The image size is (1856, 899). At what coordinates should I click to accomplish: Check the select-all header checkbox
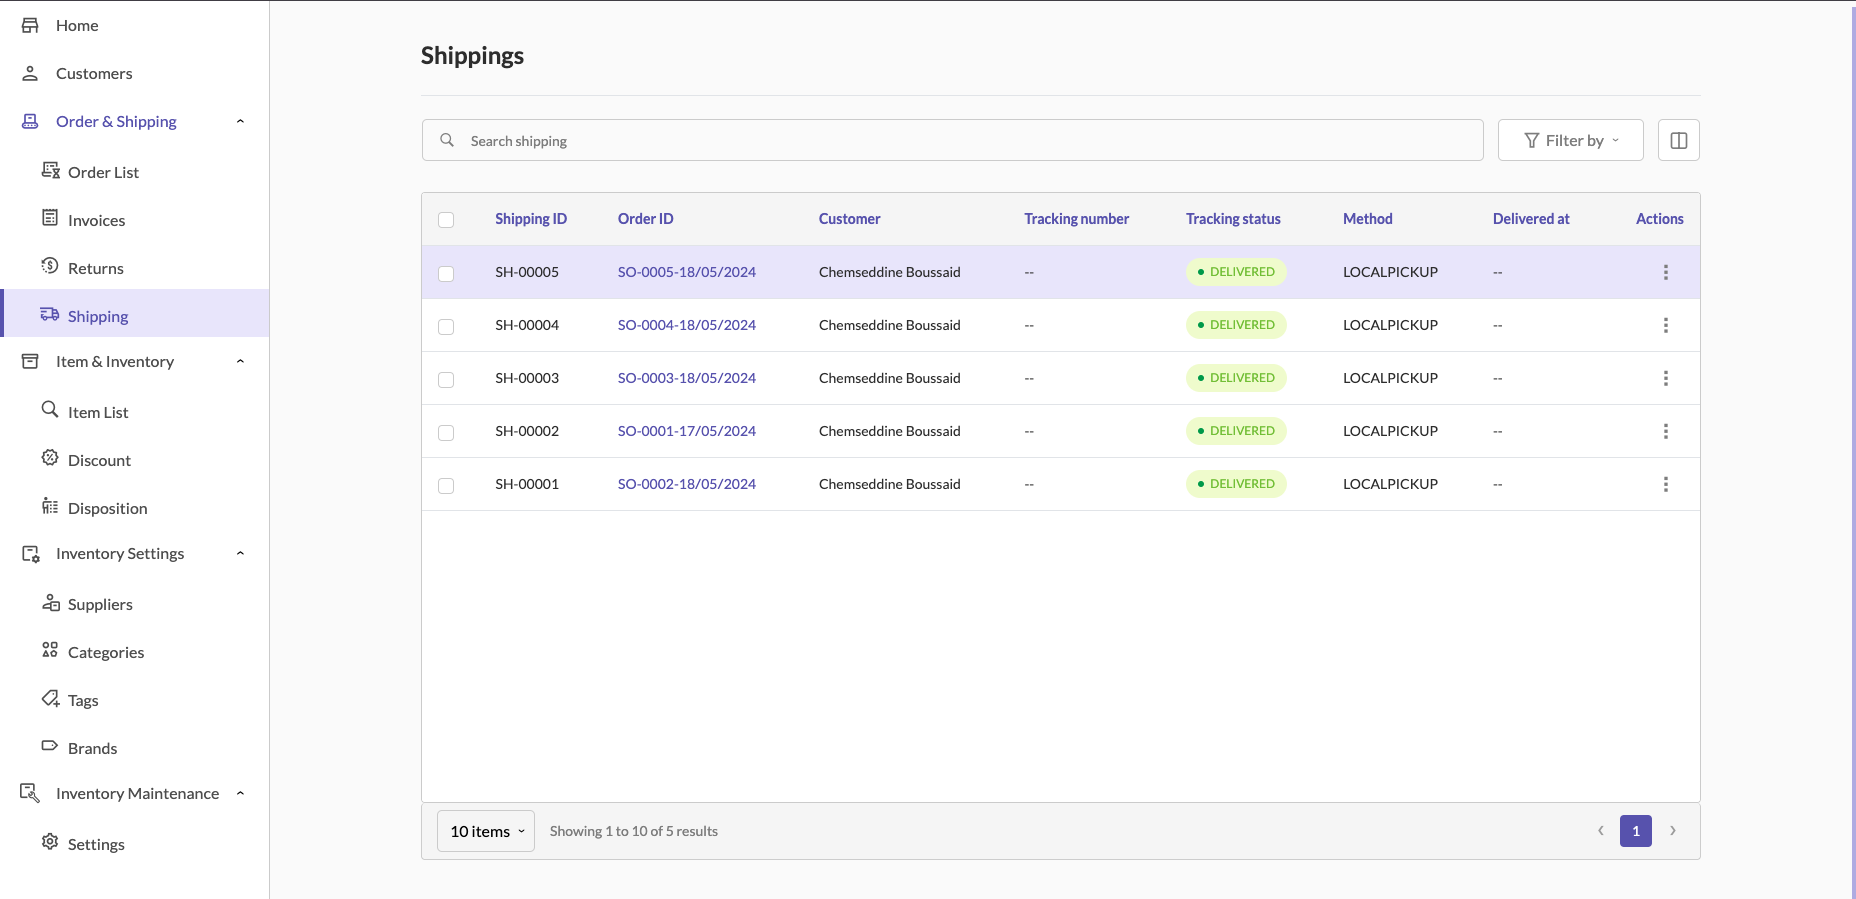click(446, 220)
